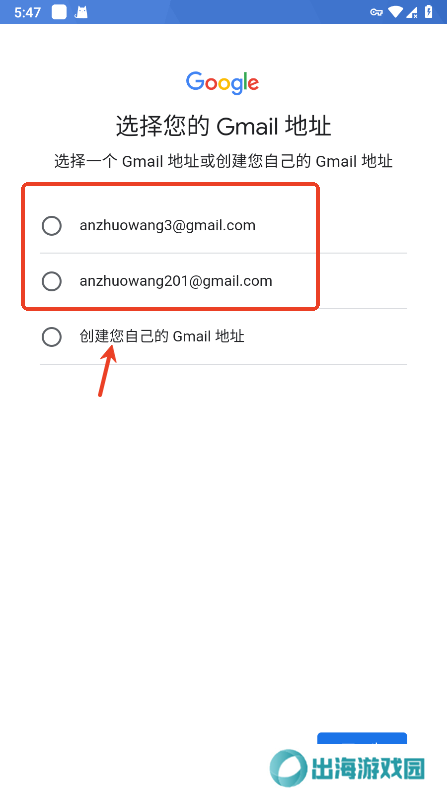This screenshot has width=447, height=794.
Task: Click the anzhuowang201@gmail.com address text
Action: [176, 281]
